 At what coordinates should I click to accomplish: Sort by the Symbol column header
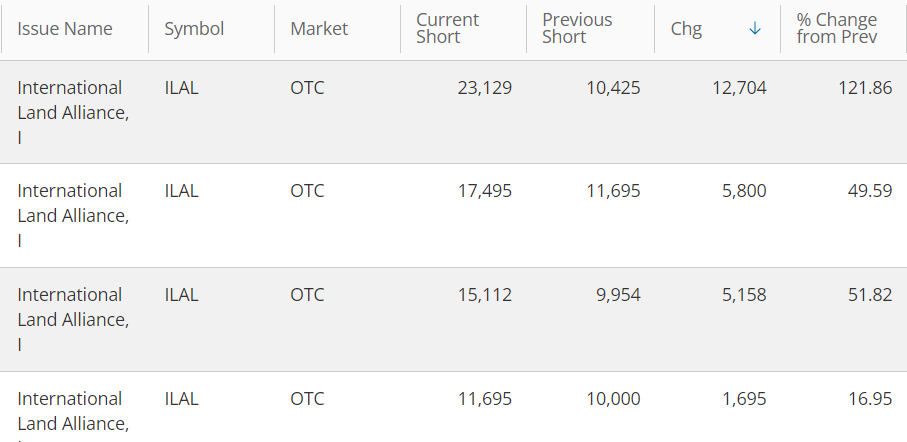click(x=194, y=29)
